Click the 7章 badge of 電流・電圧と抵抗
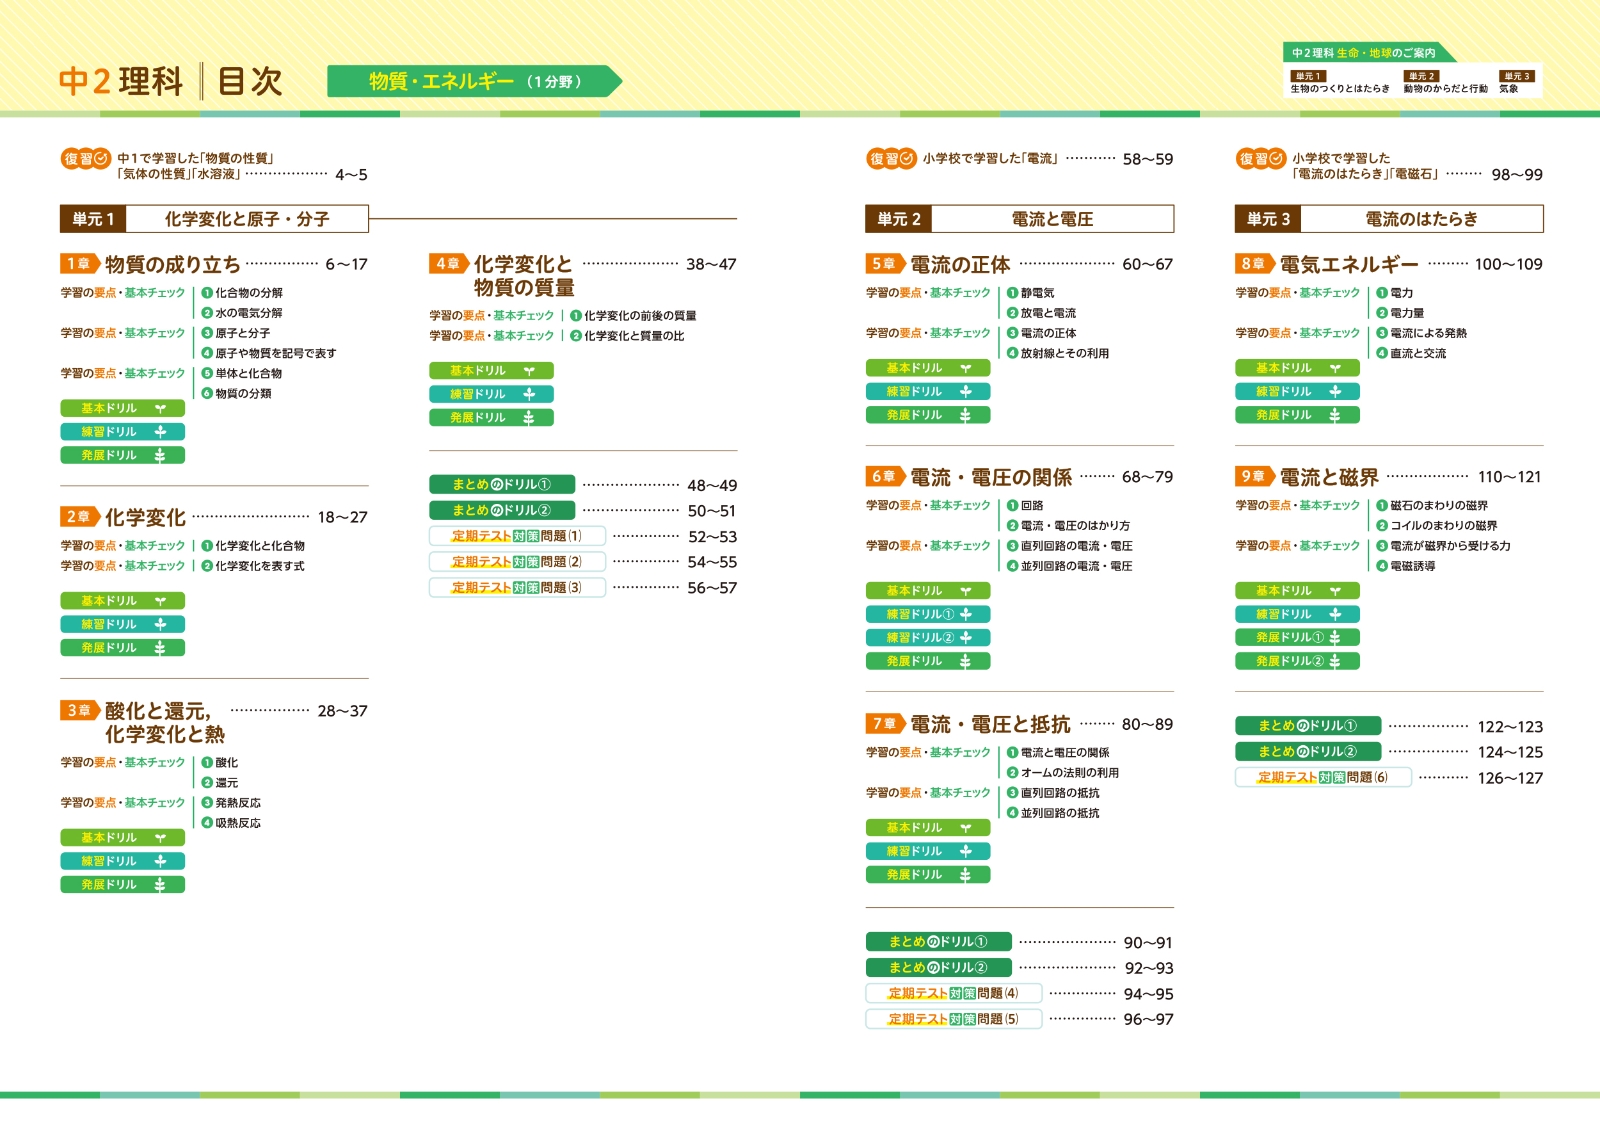This screenshot has width=1600, height=1130. tap(884, 724)
